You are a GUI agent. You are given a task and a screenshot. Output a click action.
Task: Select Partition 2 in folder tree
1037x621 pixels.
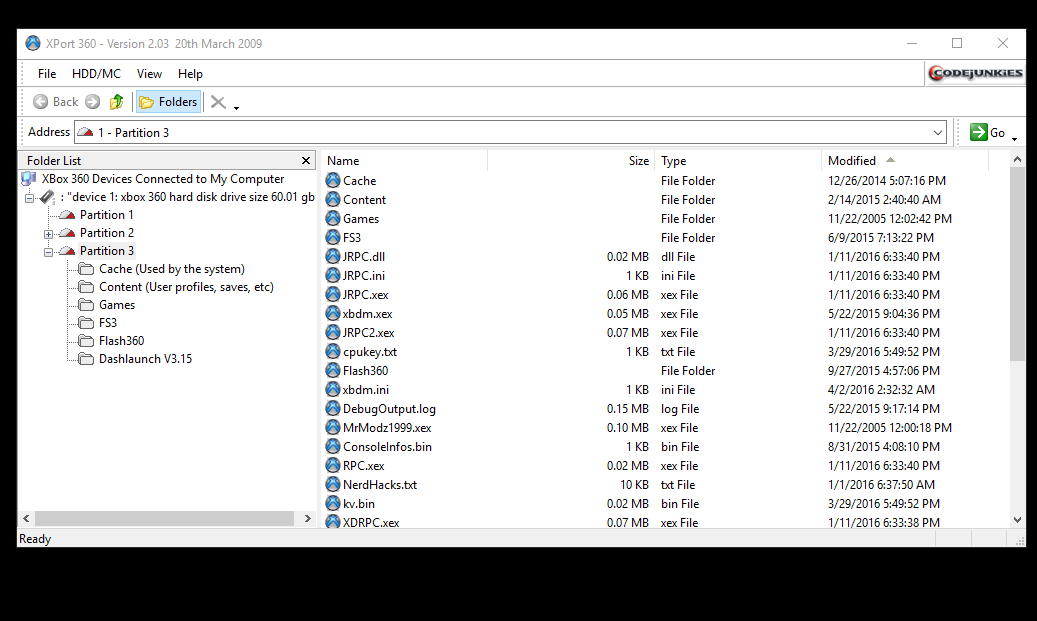(x=106, y=233)
